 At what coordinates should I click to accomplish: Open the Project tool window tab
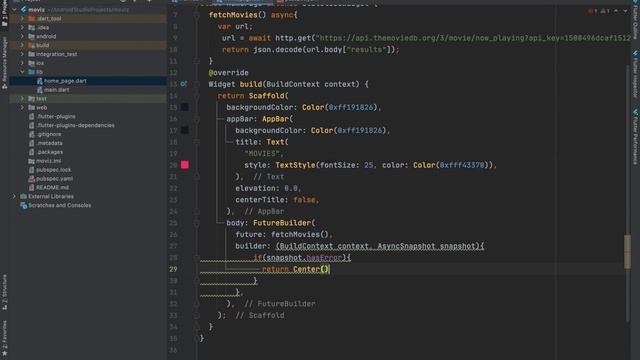(4, 14)
